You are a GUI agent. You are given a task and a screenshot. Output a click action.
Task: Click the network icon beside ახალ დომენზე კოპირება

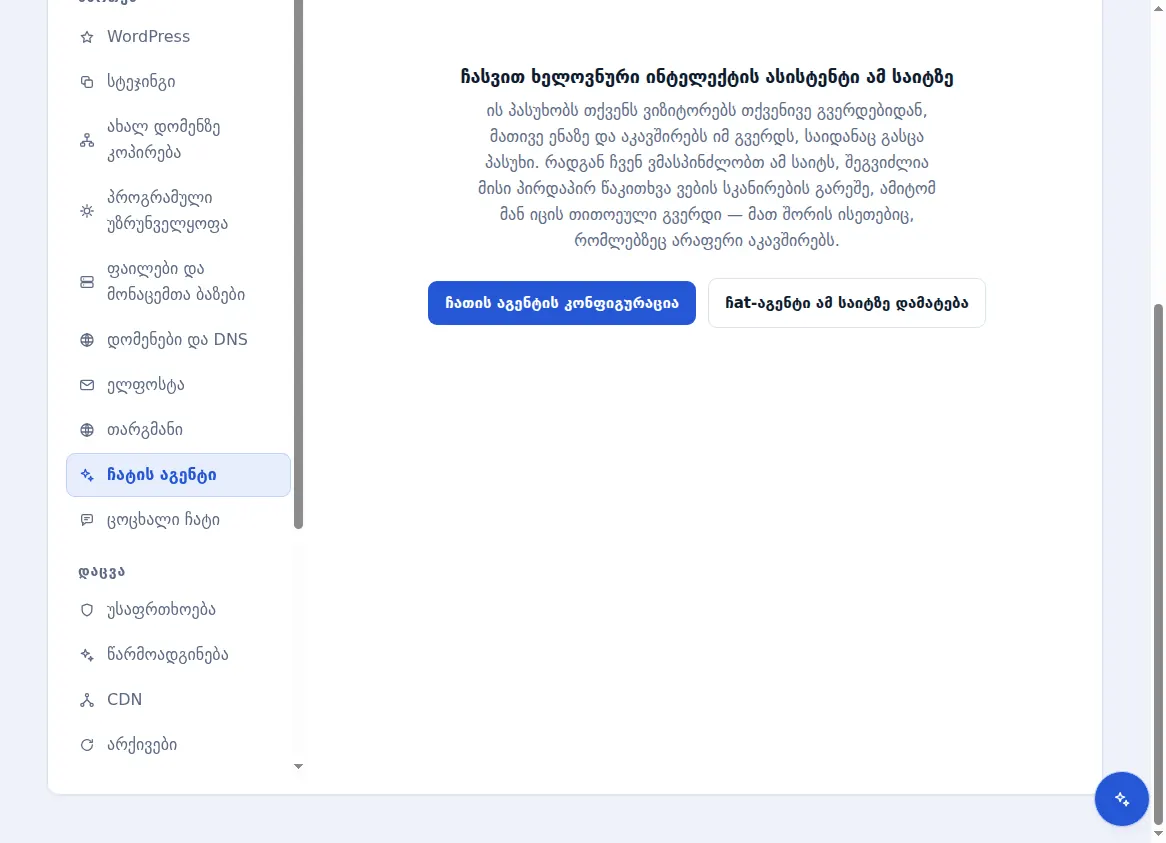click(87, 140)
